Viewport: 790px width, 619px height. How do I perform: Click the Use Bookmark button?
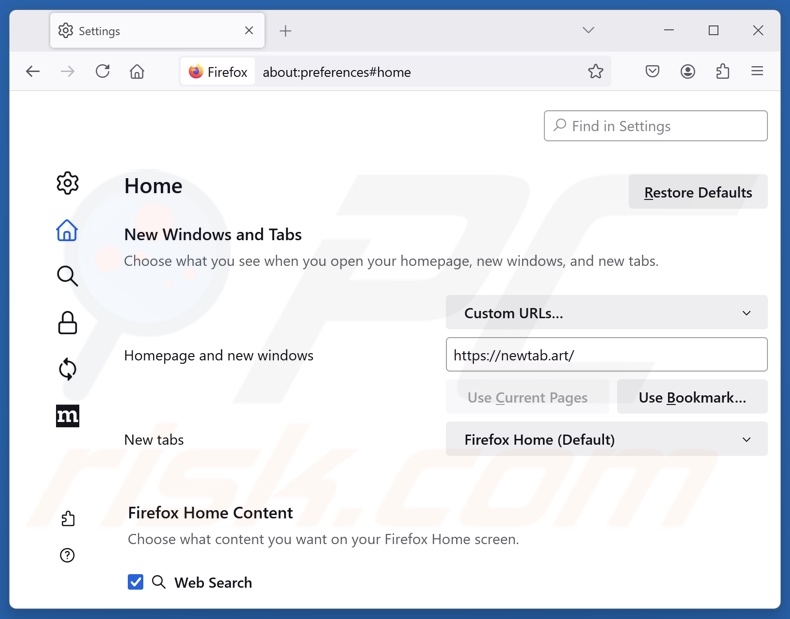click(x=692, y=397)
